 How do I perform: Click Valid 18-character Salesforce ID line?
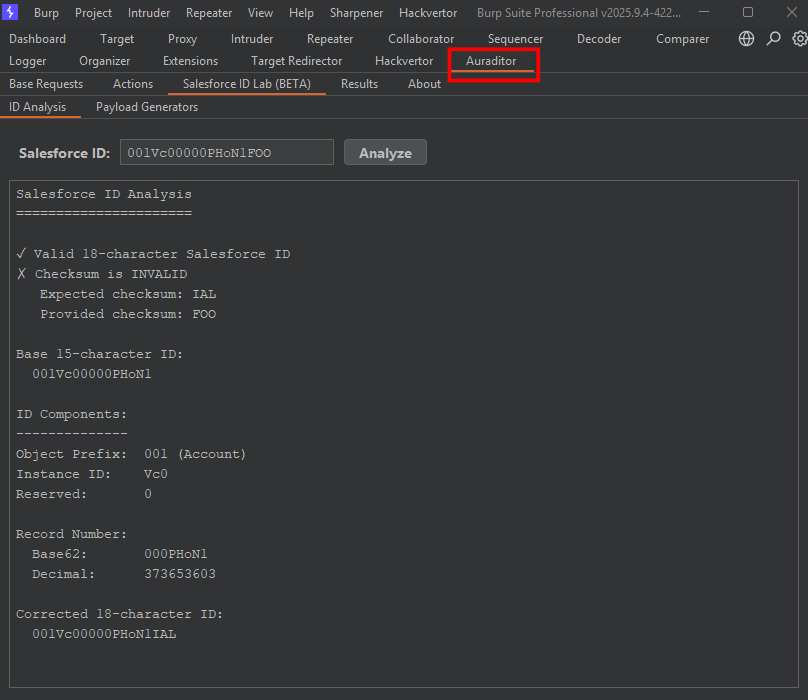pos(154,254)
